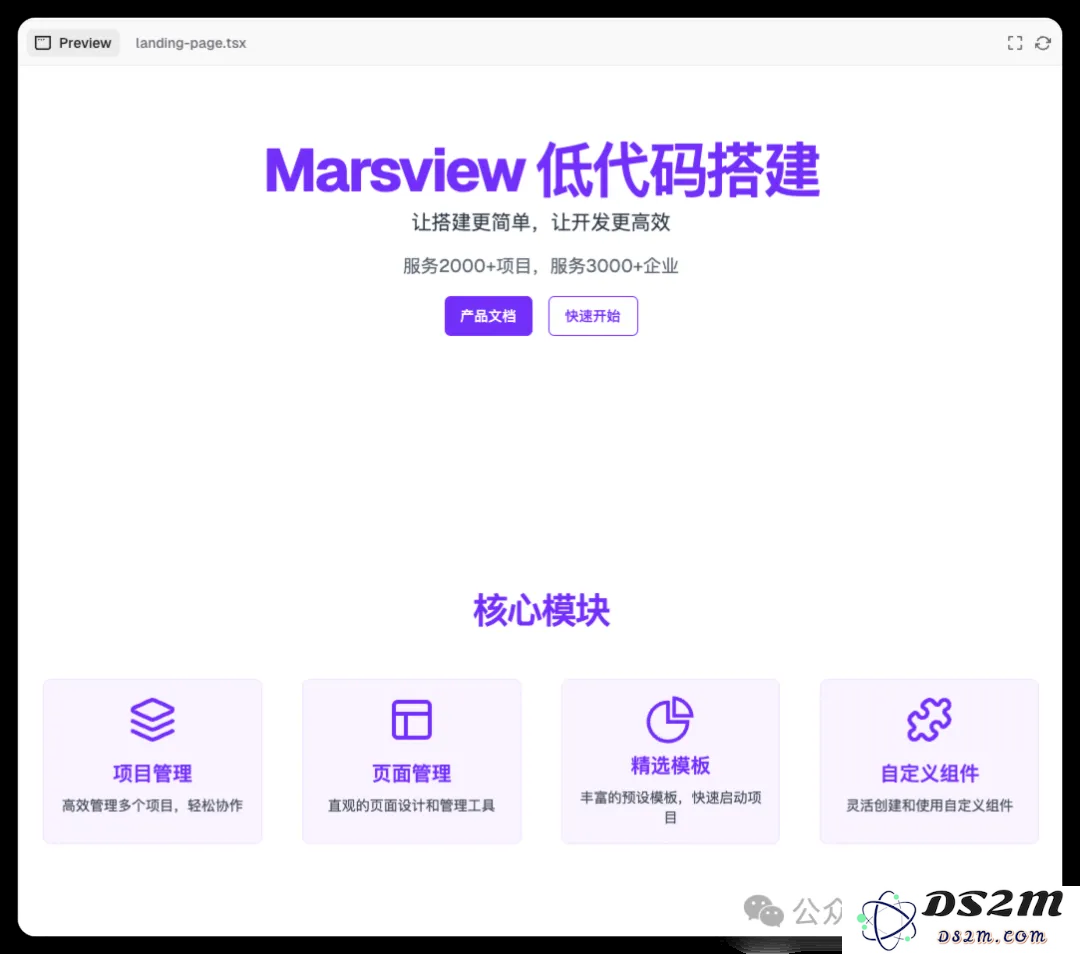Image resolution: width=1080 pixels, height=954 pixels.
Task: Click the 核心模块 section heading
Action: click(541, 610)
